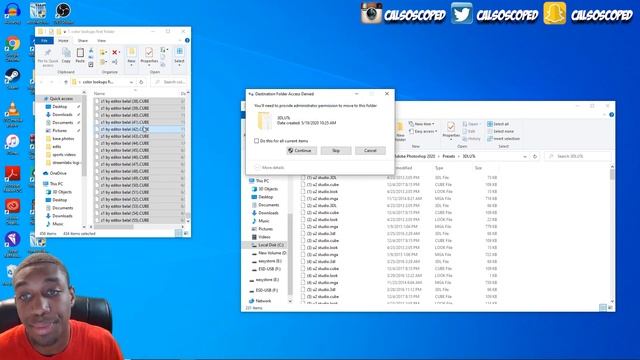Check 'Do this for all current items'
The width and height of the screenshot is (640, 360).
(x=256, y=141)
